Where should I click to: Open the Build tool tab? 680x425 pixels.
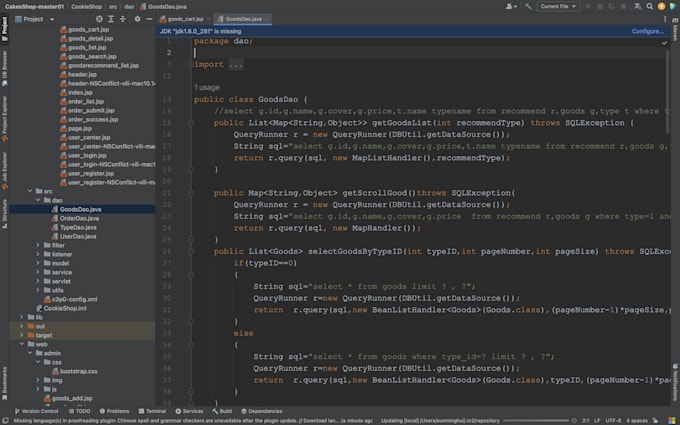pos(222,411)
